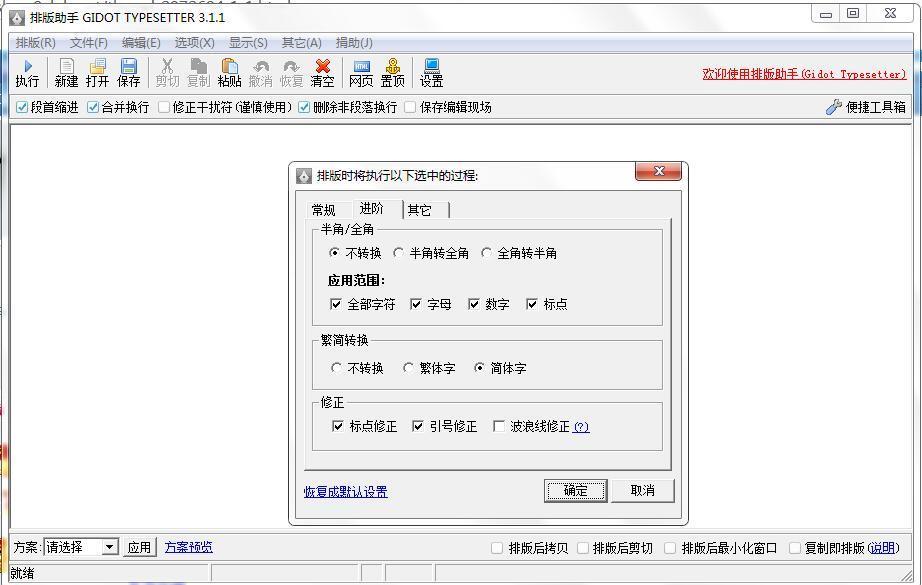Viewport: 922px width, 585px height.
Task: Open the 方案预览 link
Action: 189,547
